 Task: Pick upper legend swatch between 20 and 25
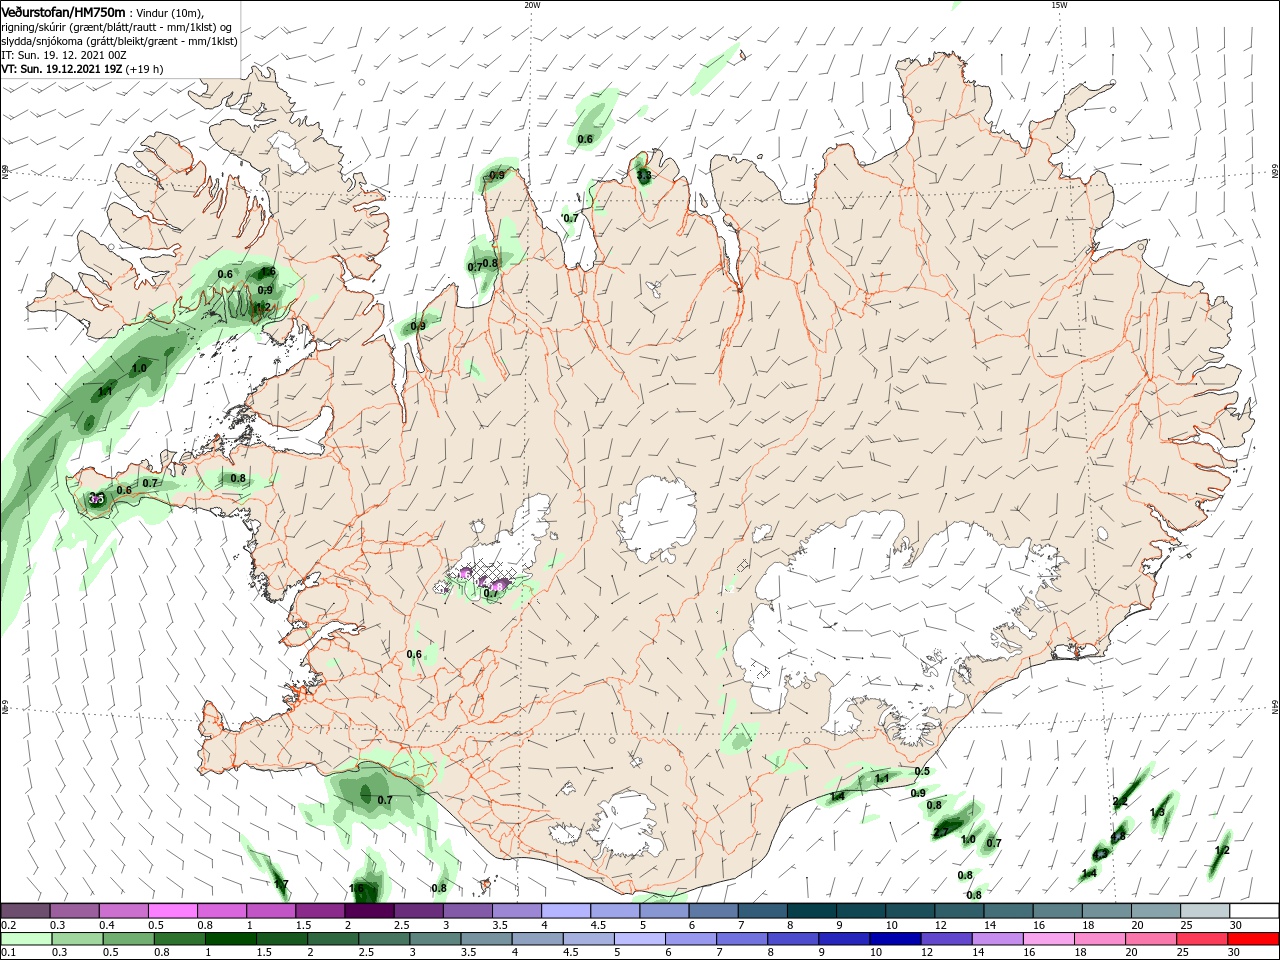[x=1155, y=911]
